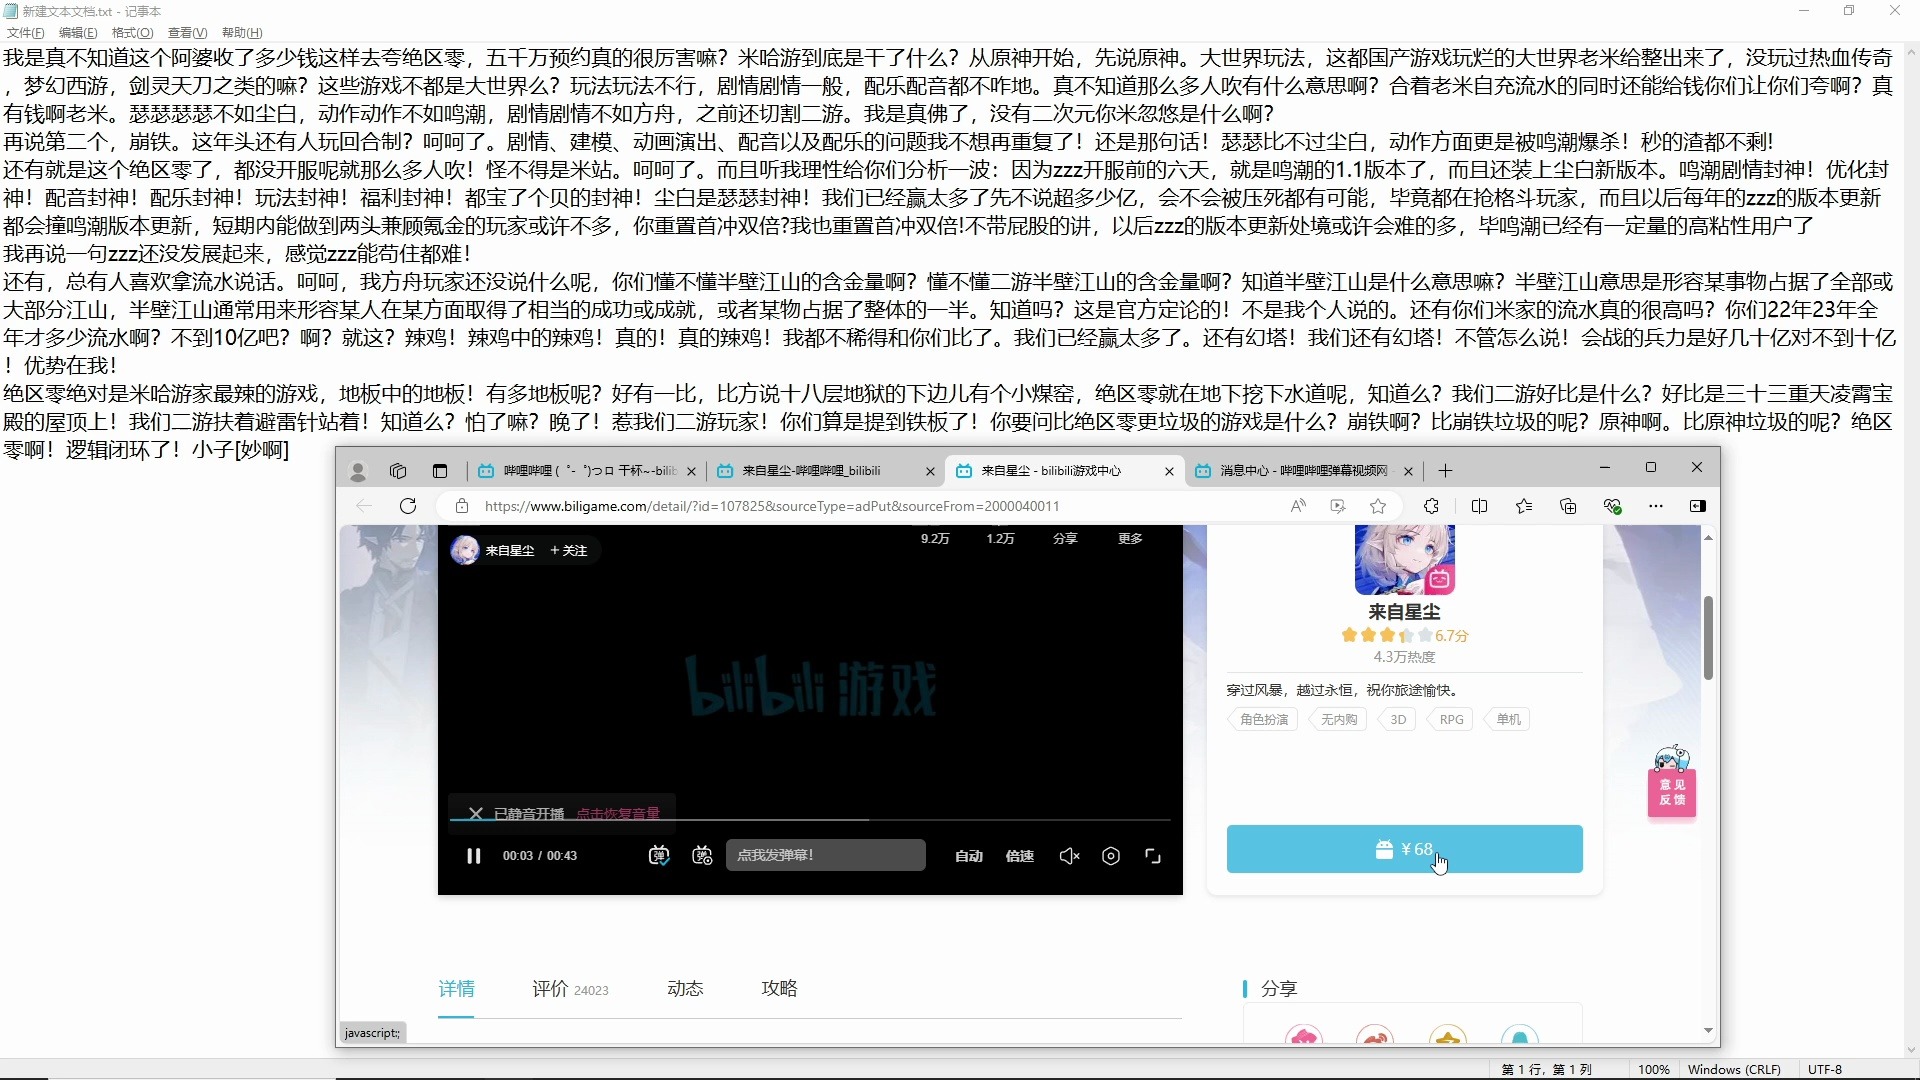
Task: Click the 点我发弹幕 input box
Action: (x=825, y=855)
